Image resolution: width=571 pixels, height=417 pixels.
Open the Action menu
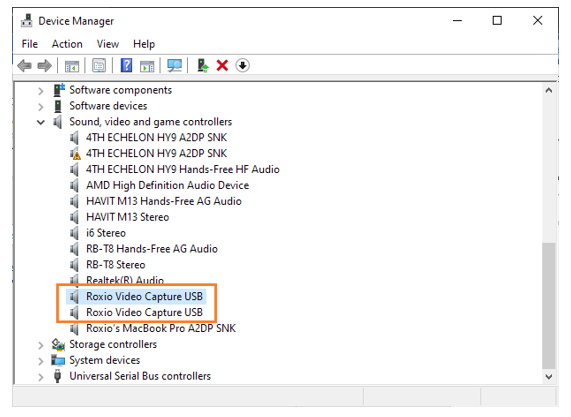click(67, 44)
